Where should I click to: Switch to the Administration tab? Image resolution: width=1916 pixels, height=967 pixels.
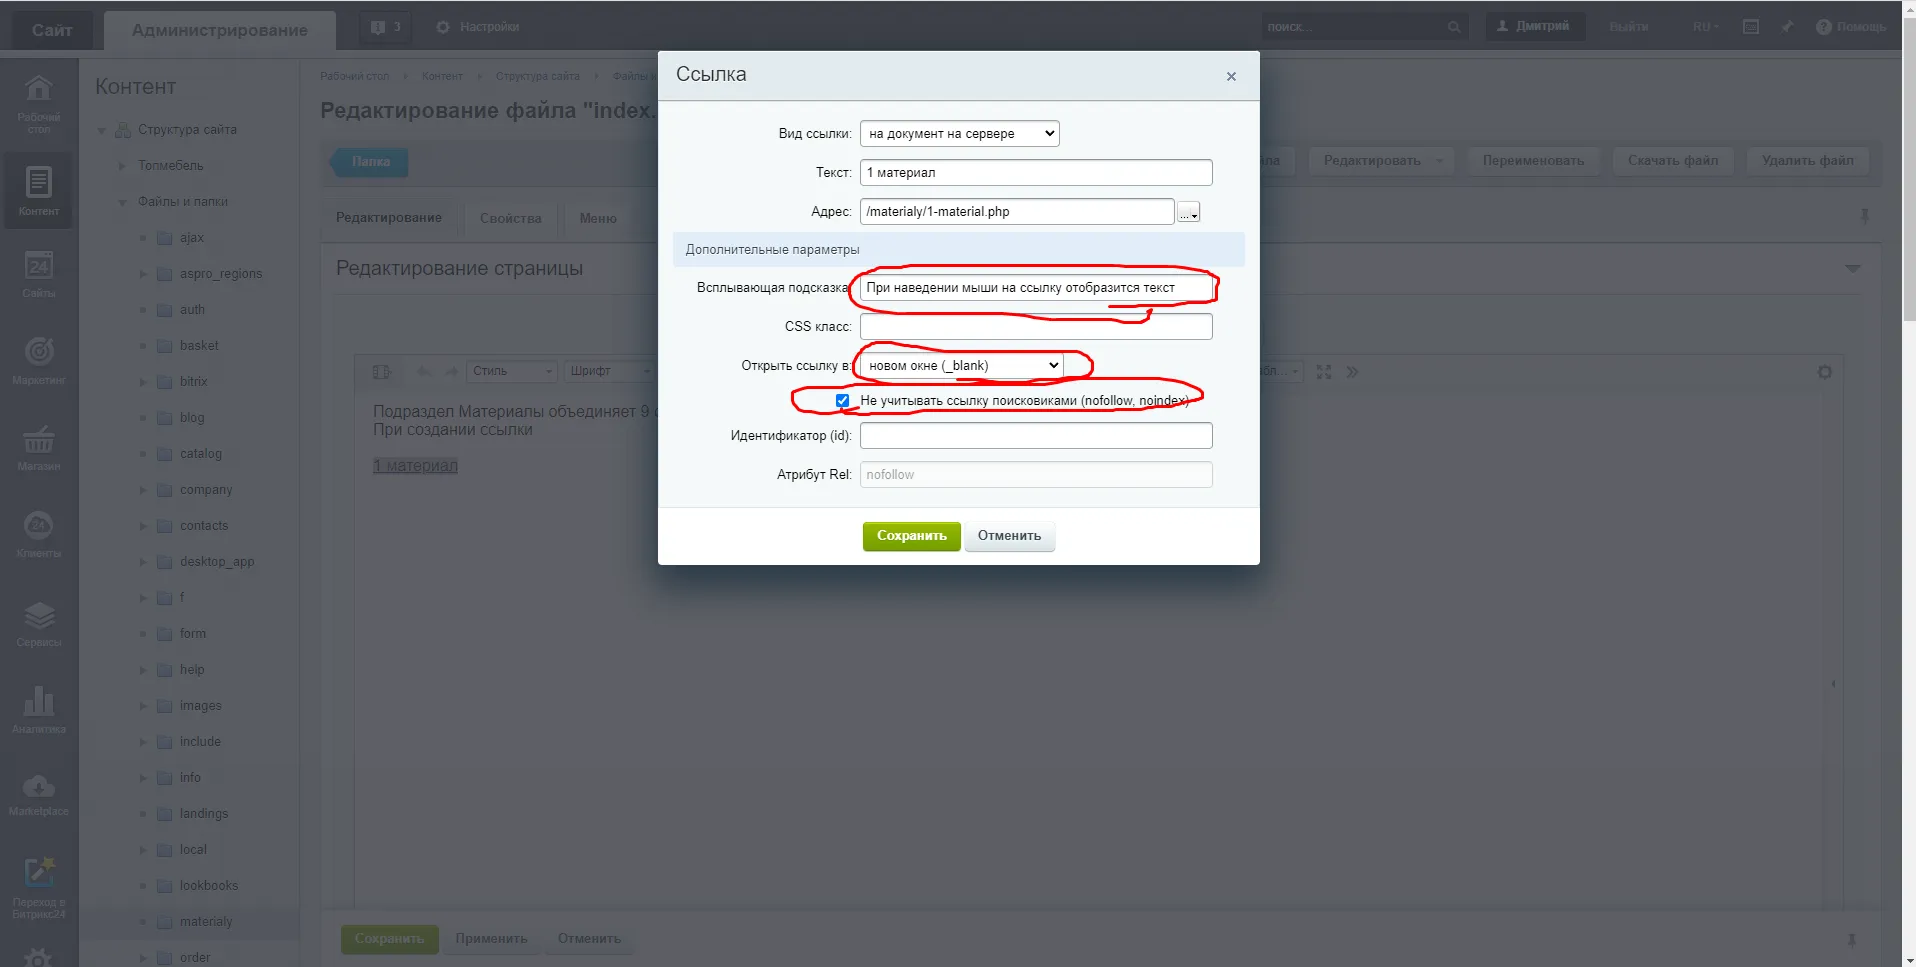click(x=220, y=30)
